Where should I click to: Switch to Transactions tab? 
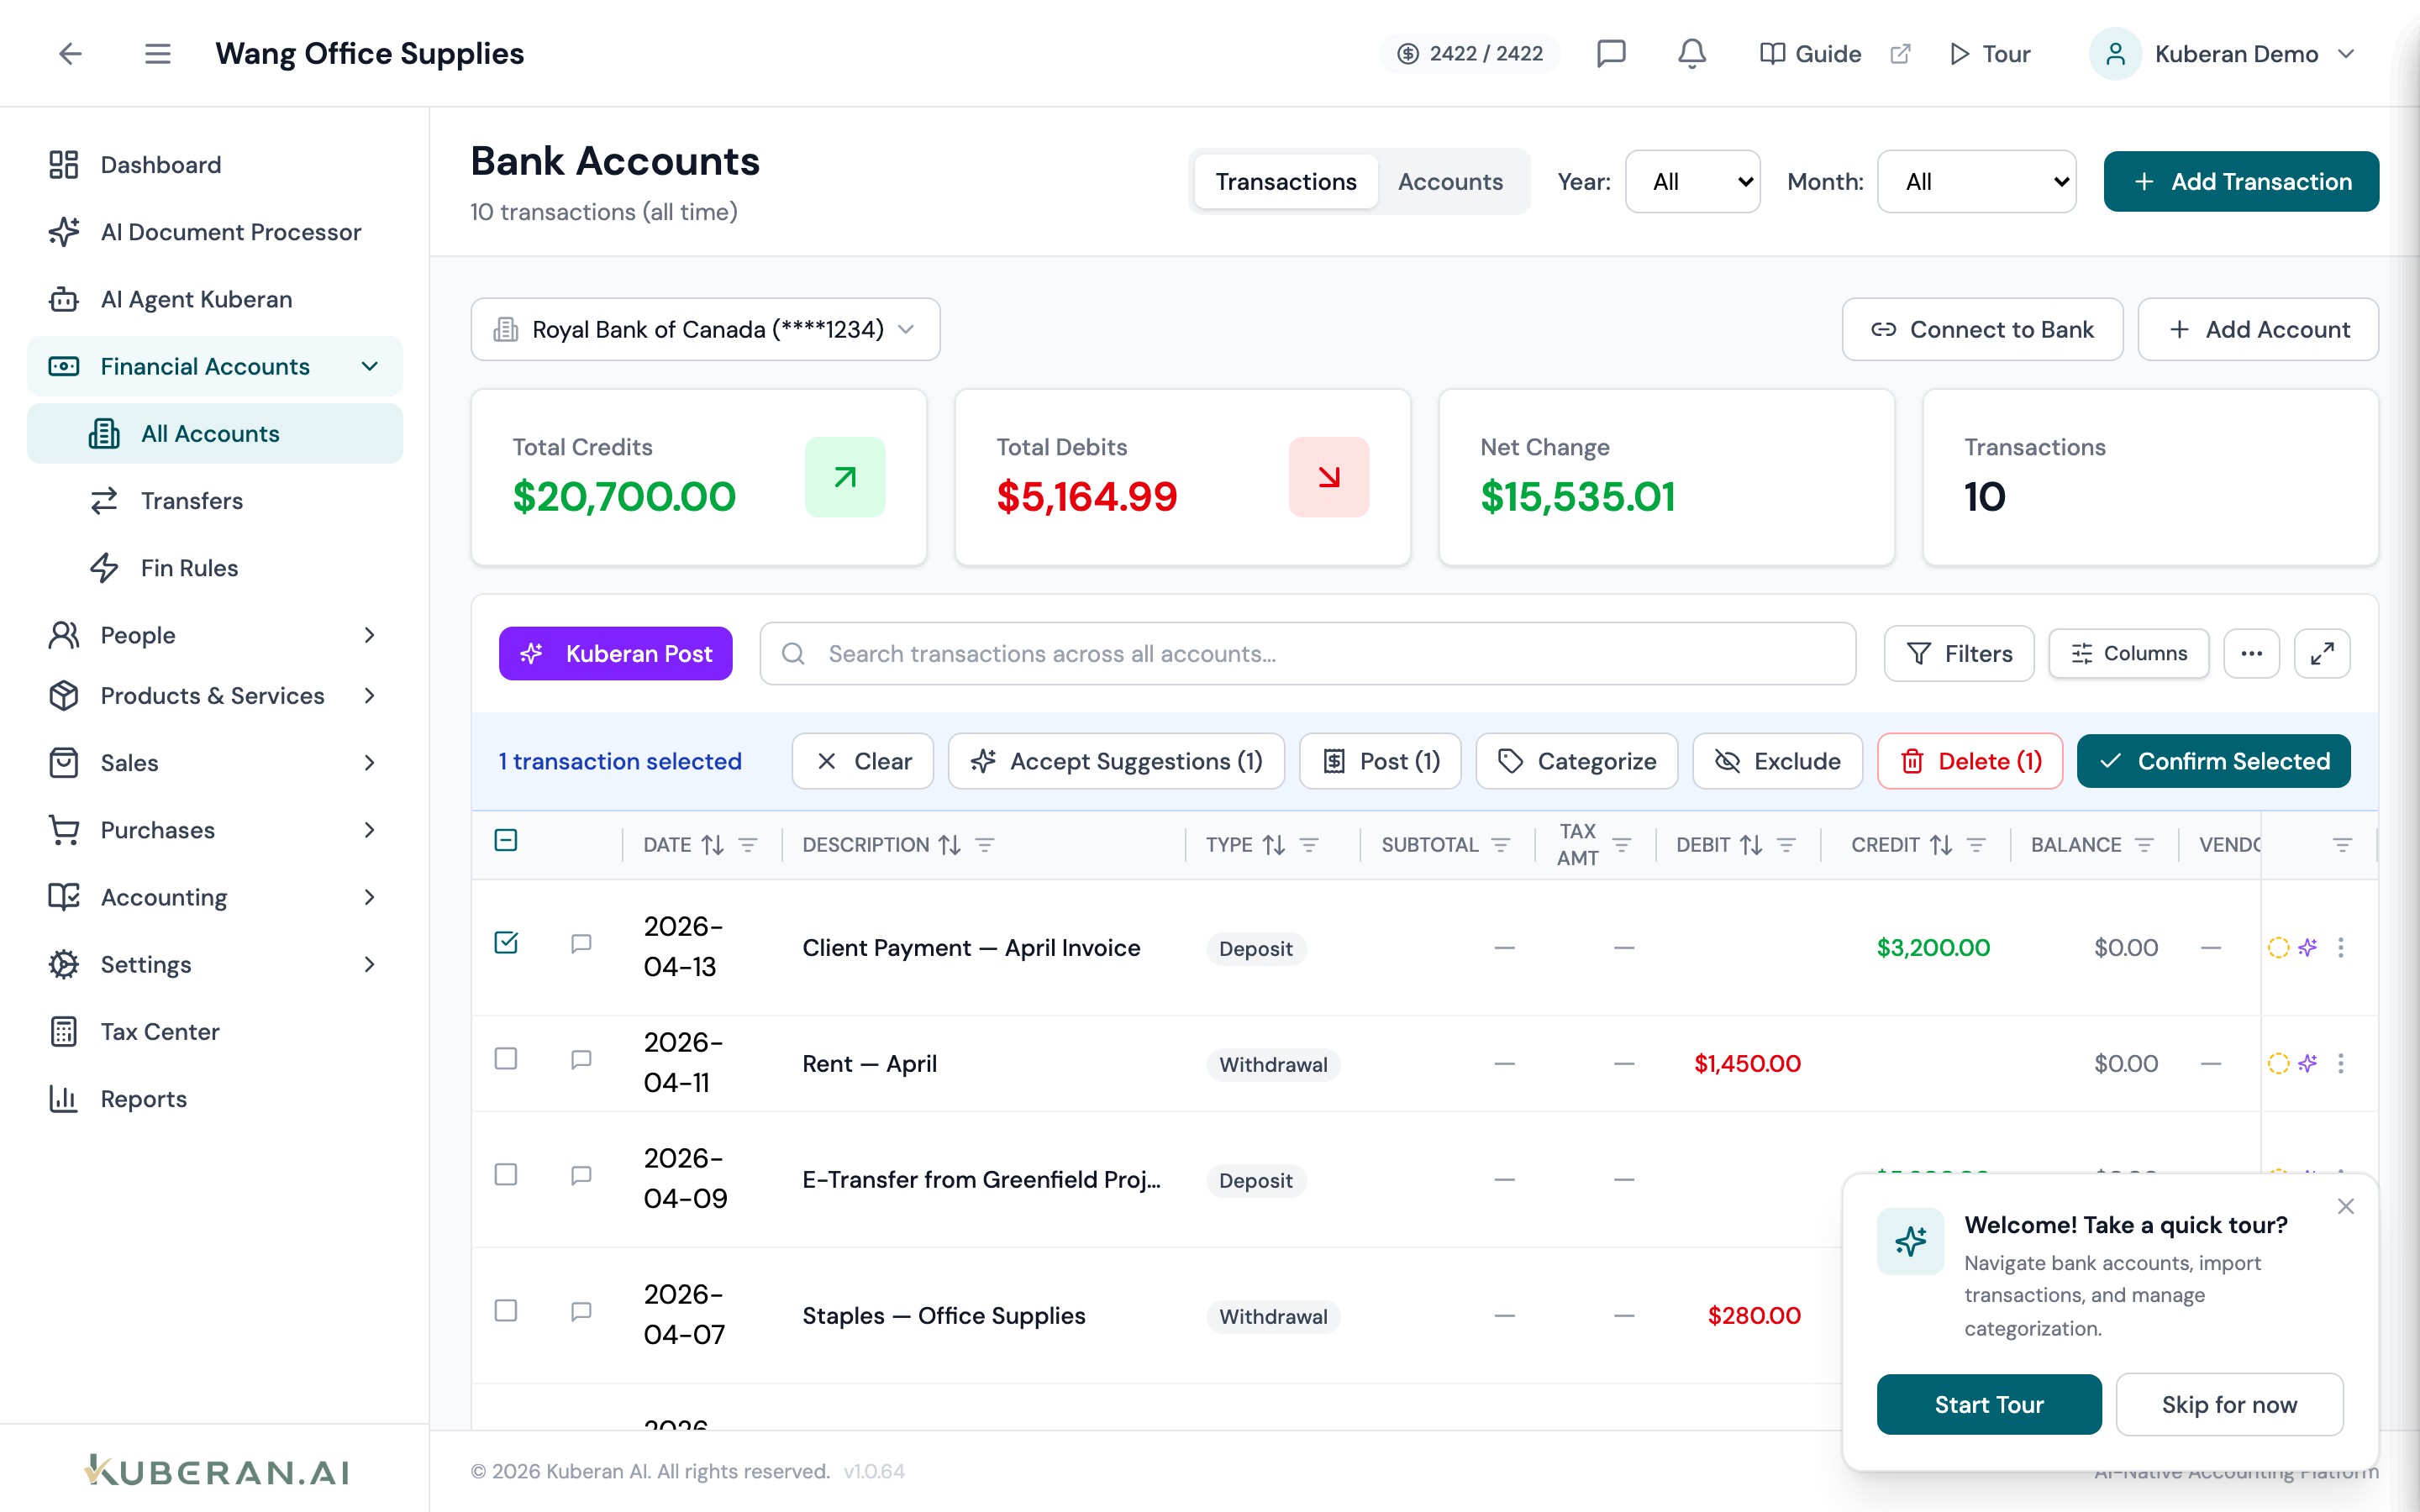click(1286, 181)
